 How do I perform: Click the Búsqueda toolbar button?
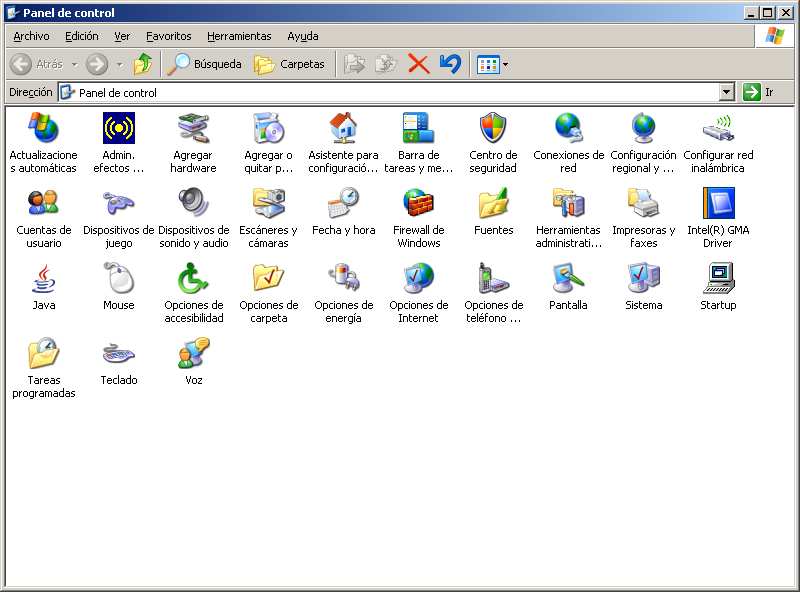tap(205, 64)
